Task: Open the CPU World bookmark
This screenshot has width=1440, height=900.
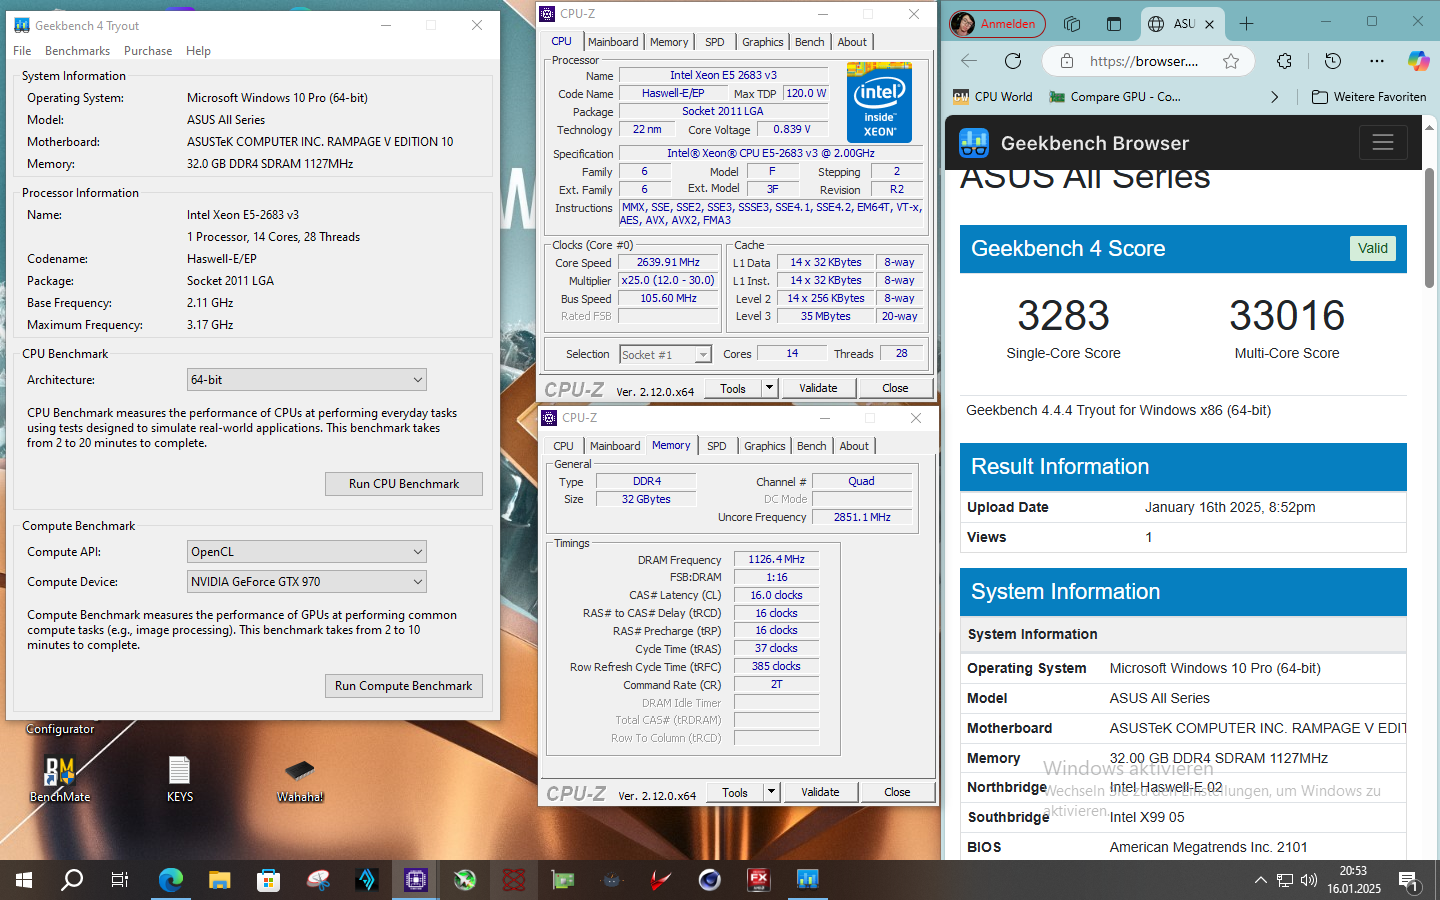Action: [x=992, y=97]
